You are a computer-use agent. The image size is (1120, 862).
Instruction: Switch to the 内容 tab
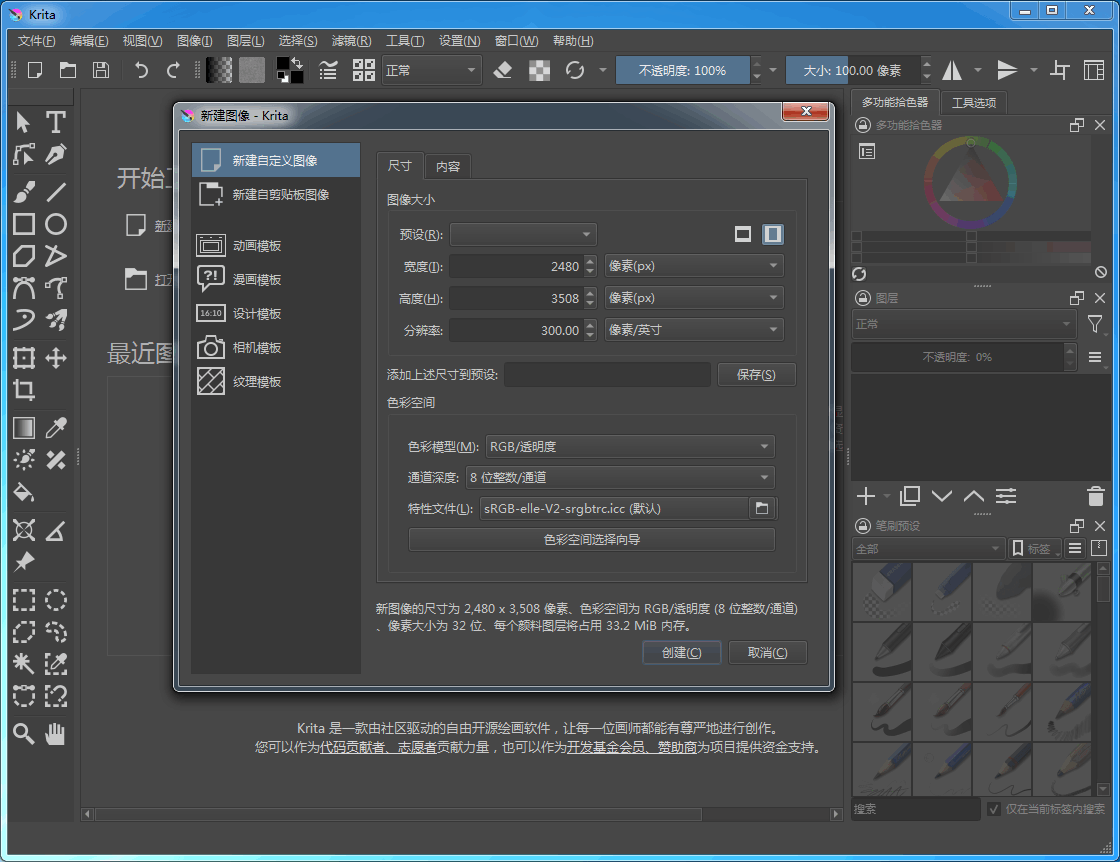448,166
